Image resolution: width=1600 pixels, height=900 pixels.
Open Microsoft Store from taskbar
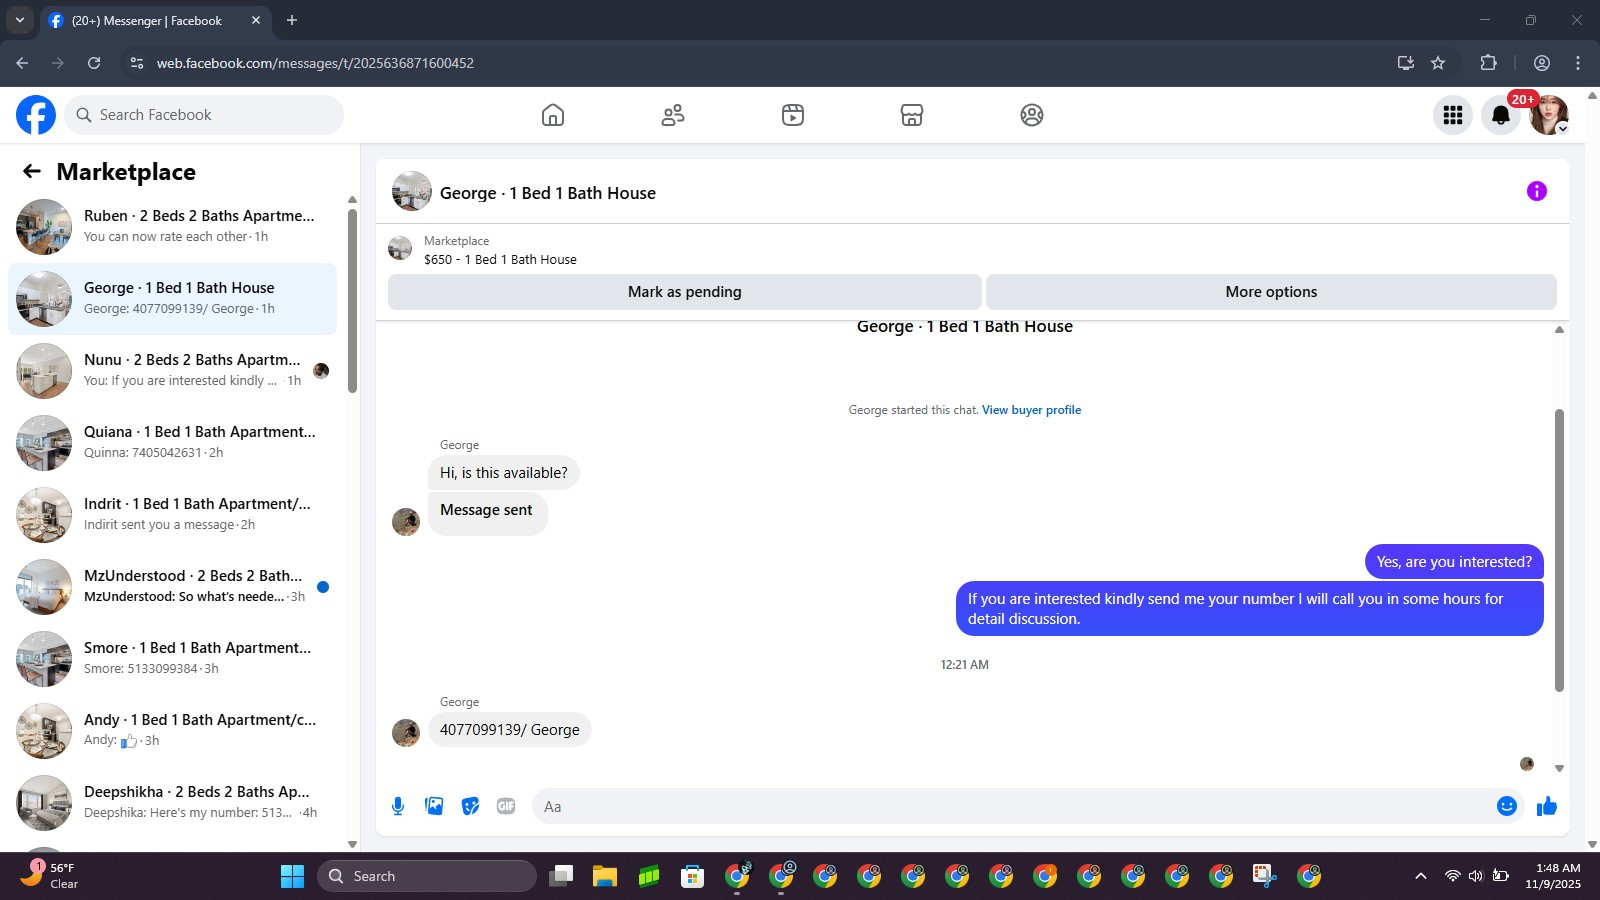point(692,877)
